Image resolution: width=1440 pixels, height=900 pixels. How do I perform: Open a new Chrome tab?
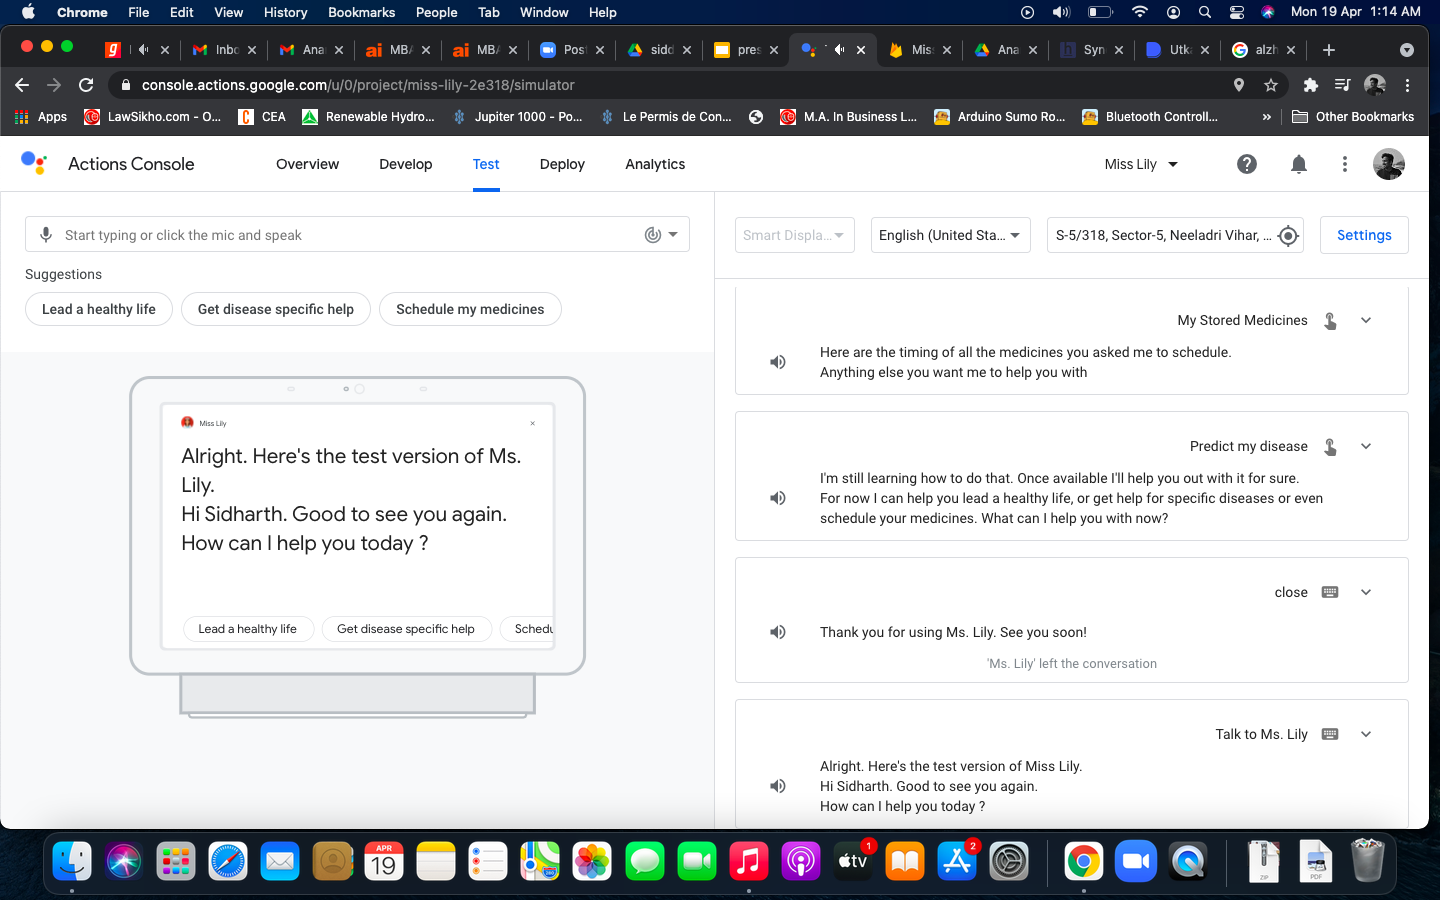coord(1328,50)
